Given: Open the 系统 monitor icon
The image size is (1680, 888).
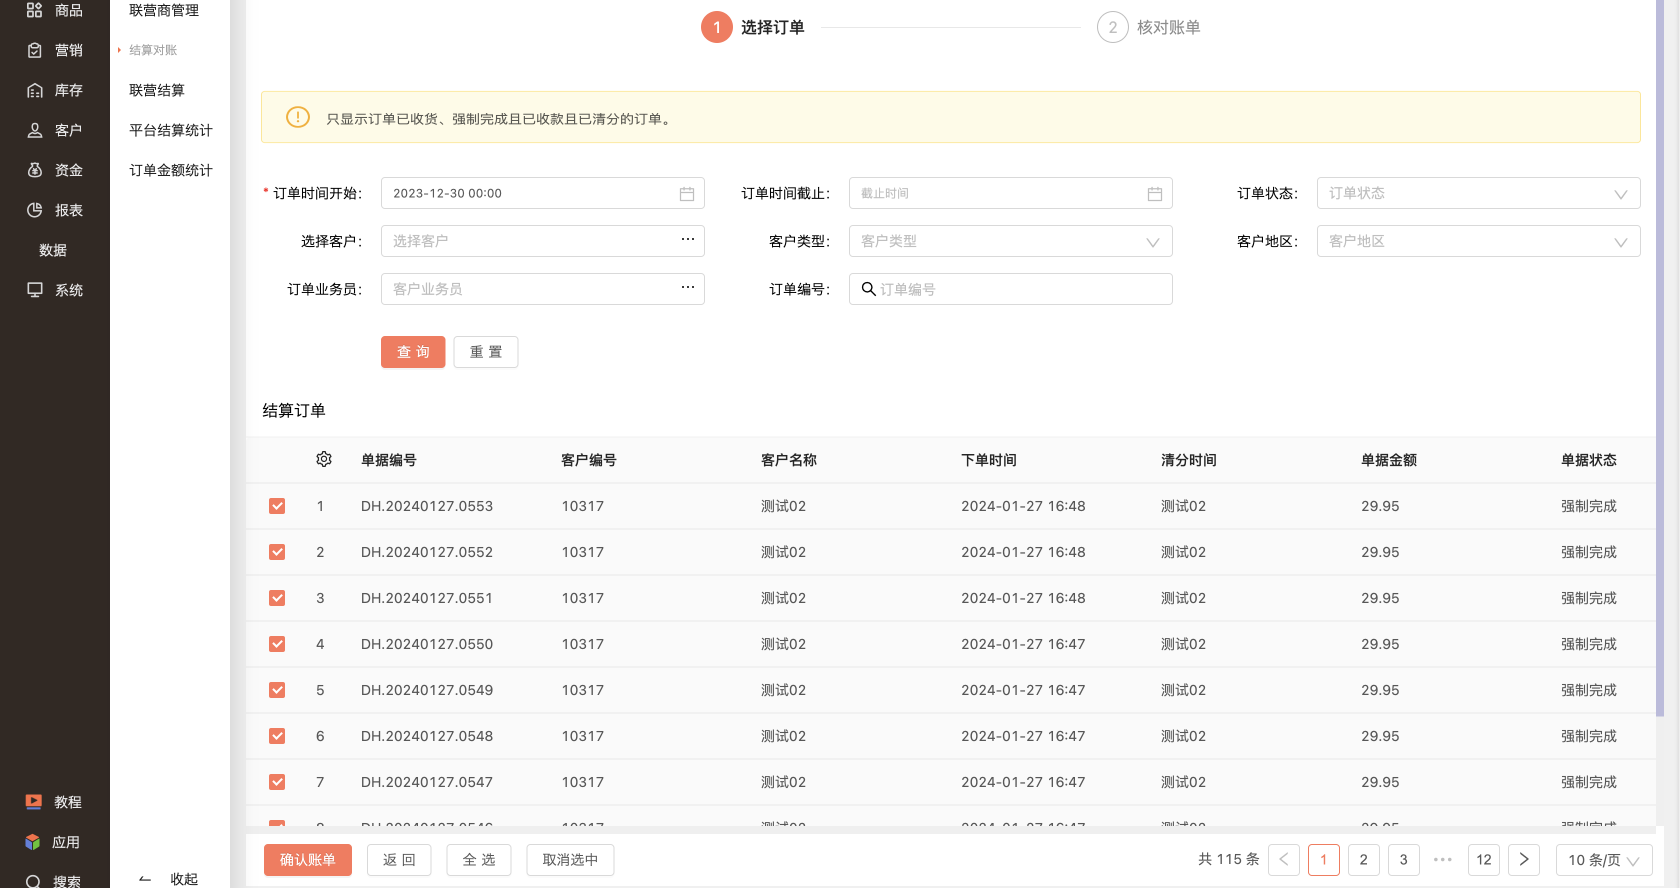Looking at the screenshot, I should [35, 290].
